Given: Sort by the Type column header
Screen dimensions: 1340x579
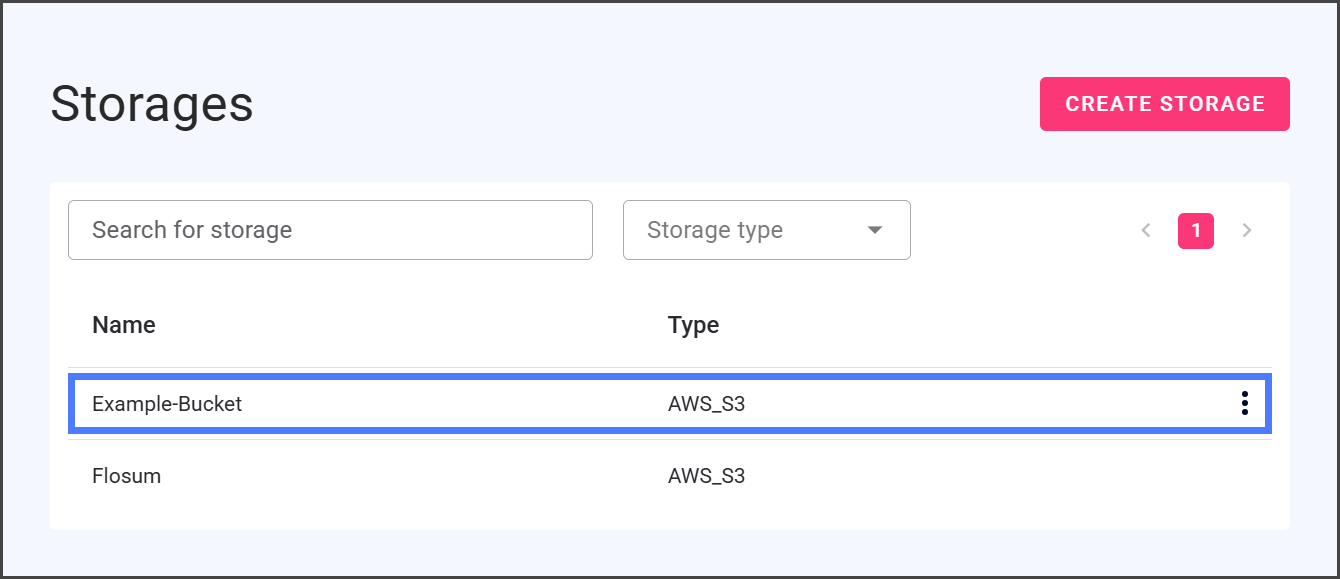Looking at the screenshot, I should [693, 325].
